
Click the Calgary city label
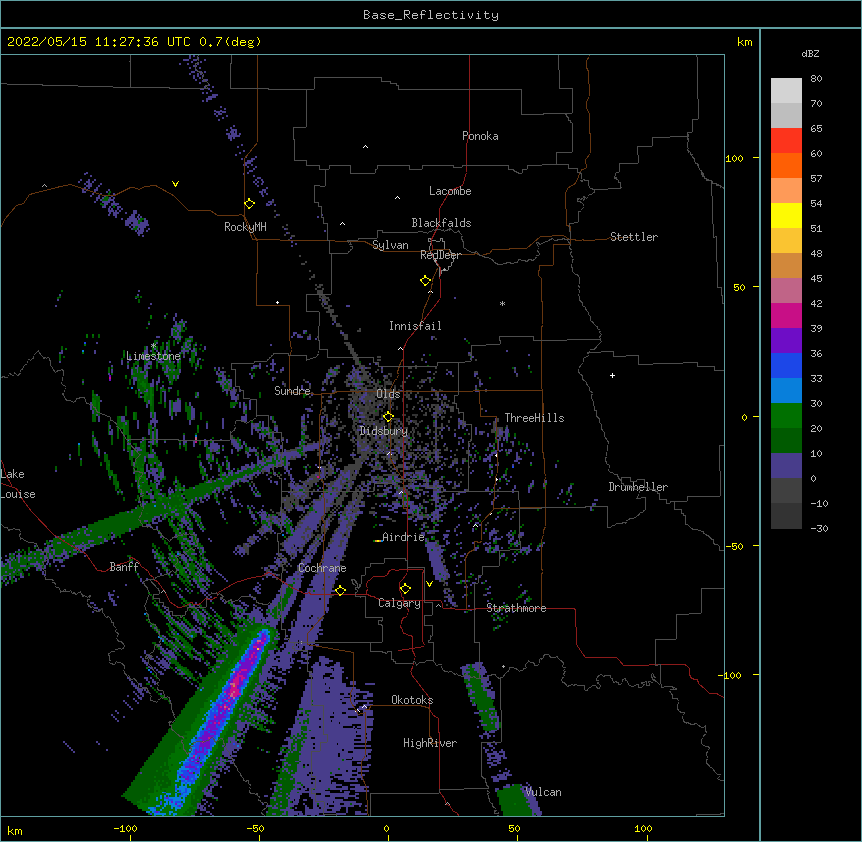(x=399, y=603)
